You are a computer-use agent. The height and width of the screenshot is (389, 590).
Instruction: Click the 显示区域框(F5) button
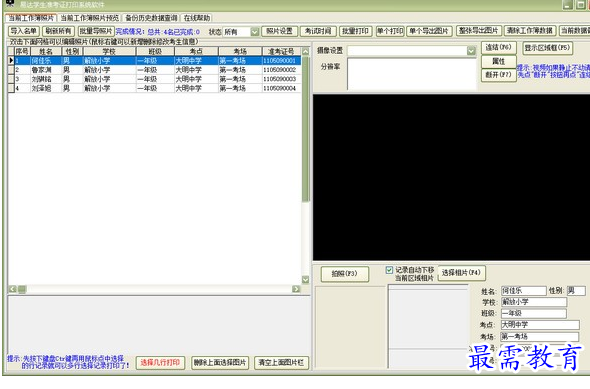[x=547, y=48]
